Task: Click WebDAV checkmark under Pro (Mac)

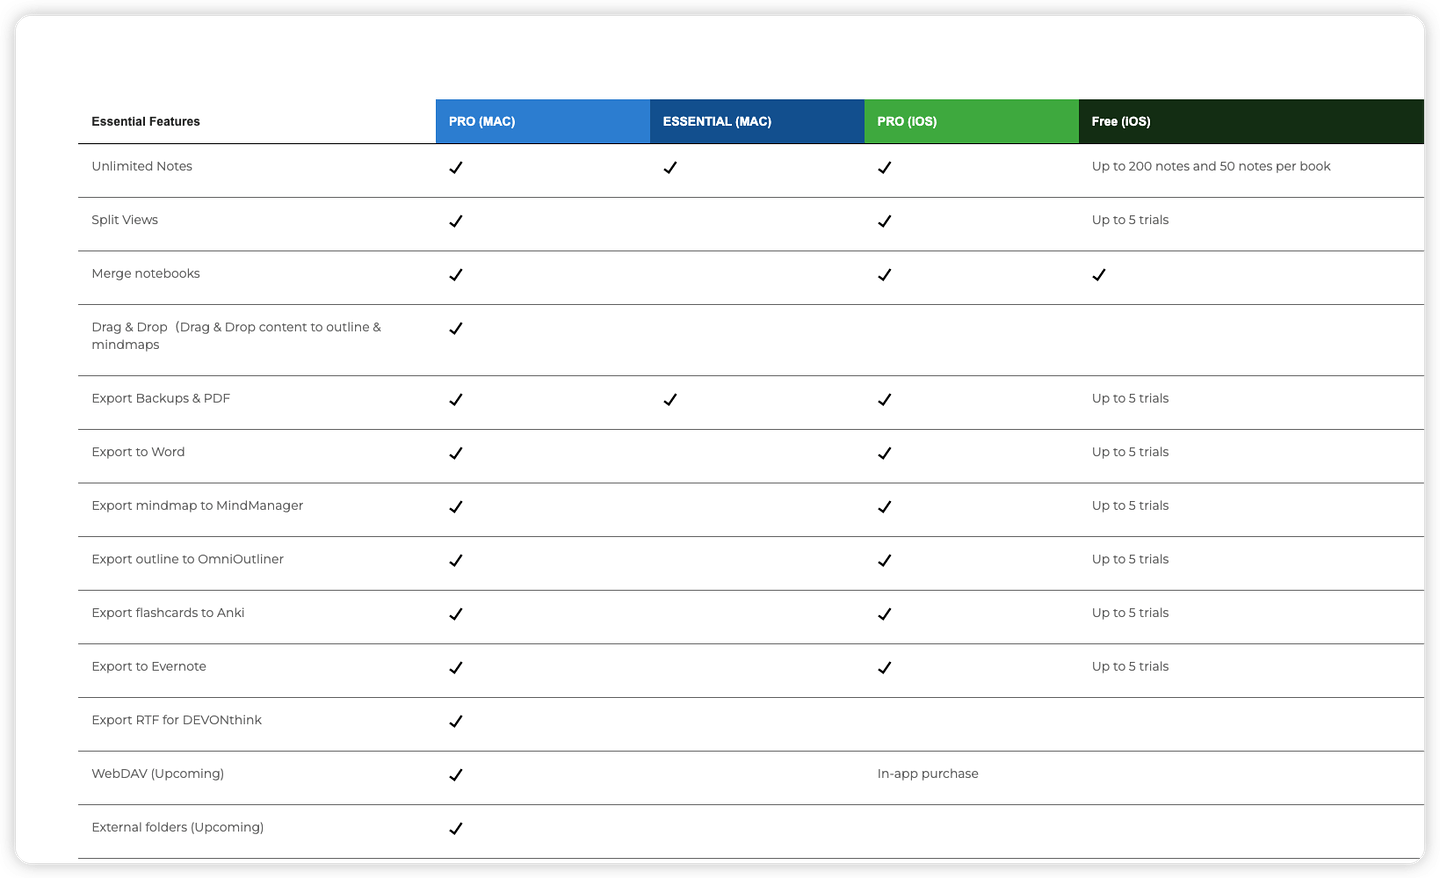Action: pos(456,775)
